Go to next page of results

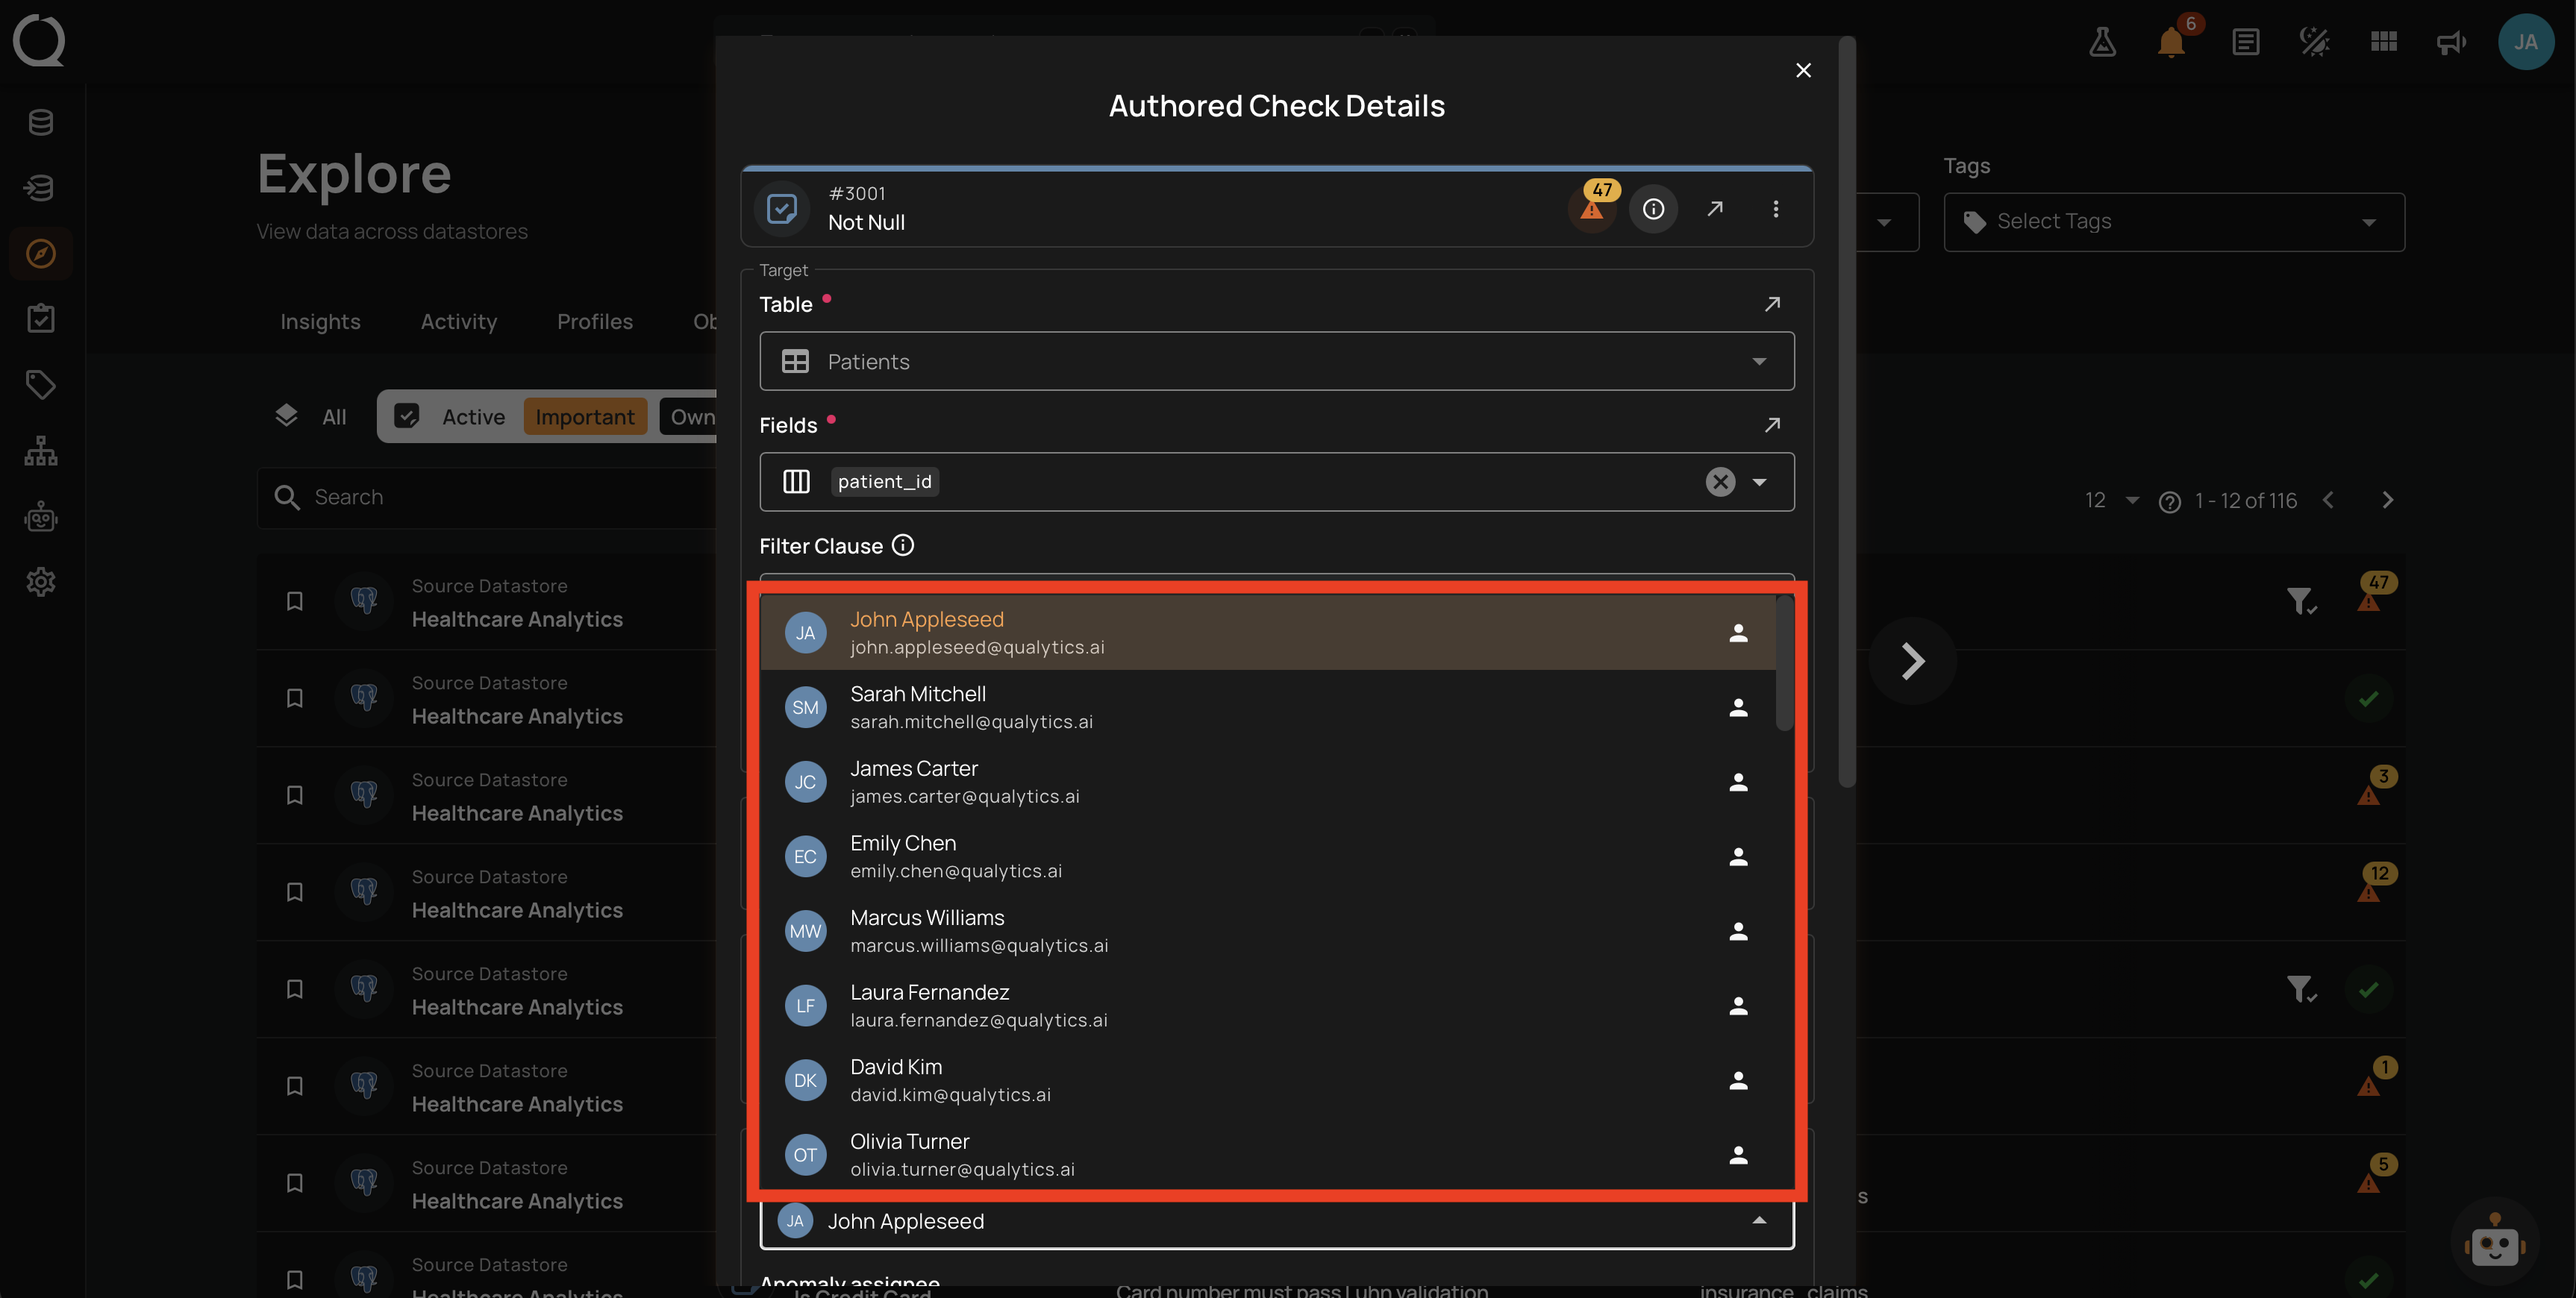pos(2388,501)
